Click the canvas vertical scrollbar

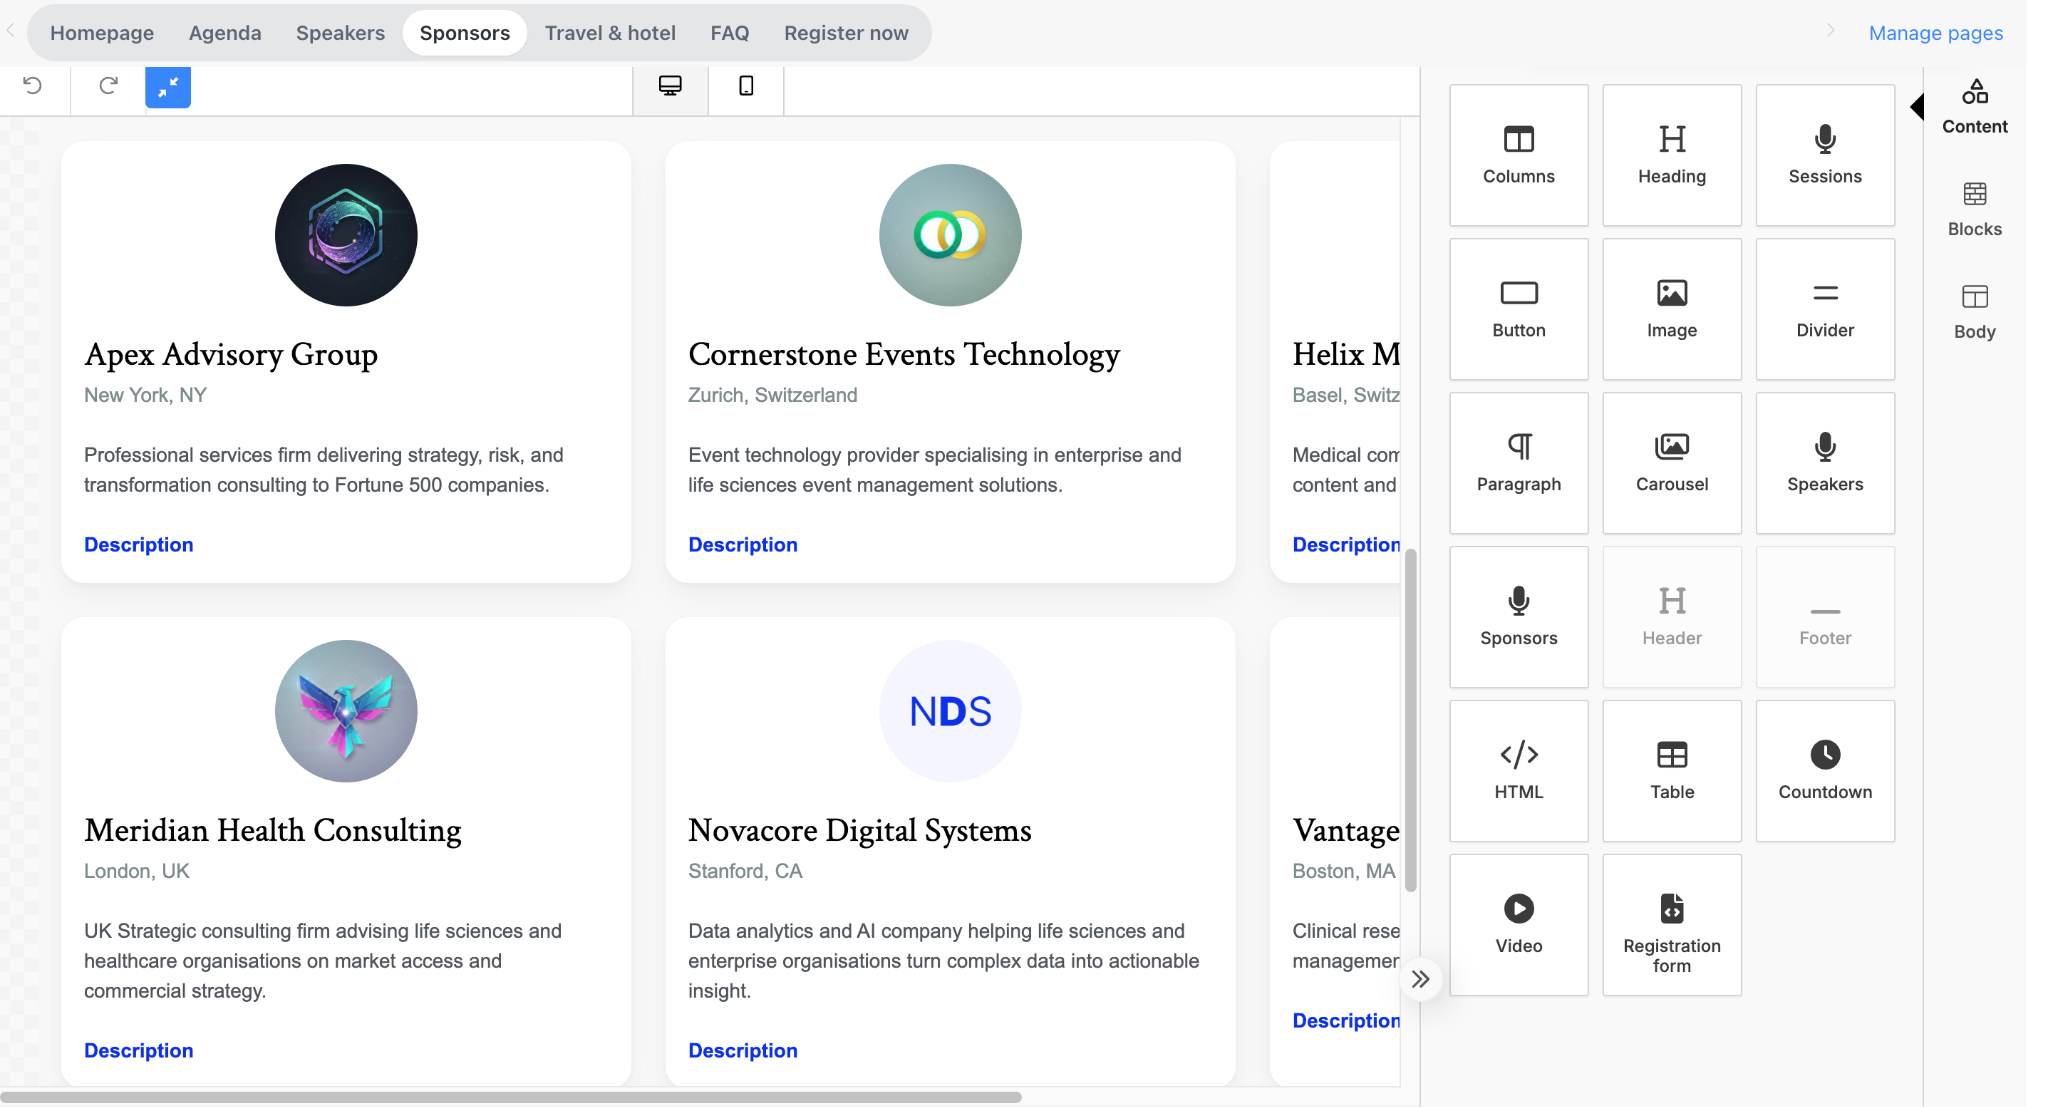pos(1411,720)
